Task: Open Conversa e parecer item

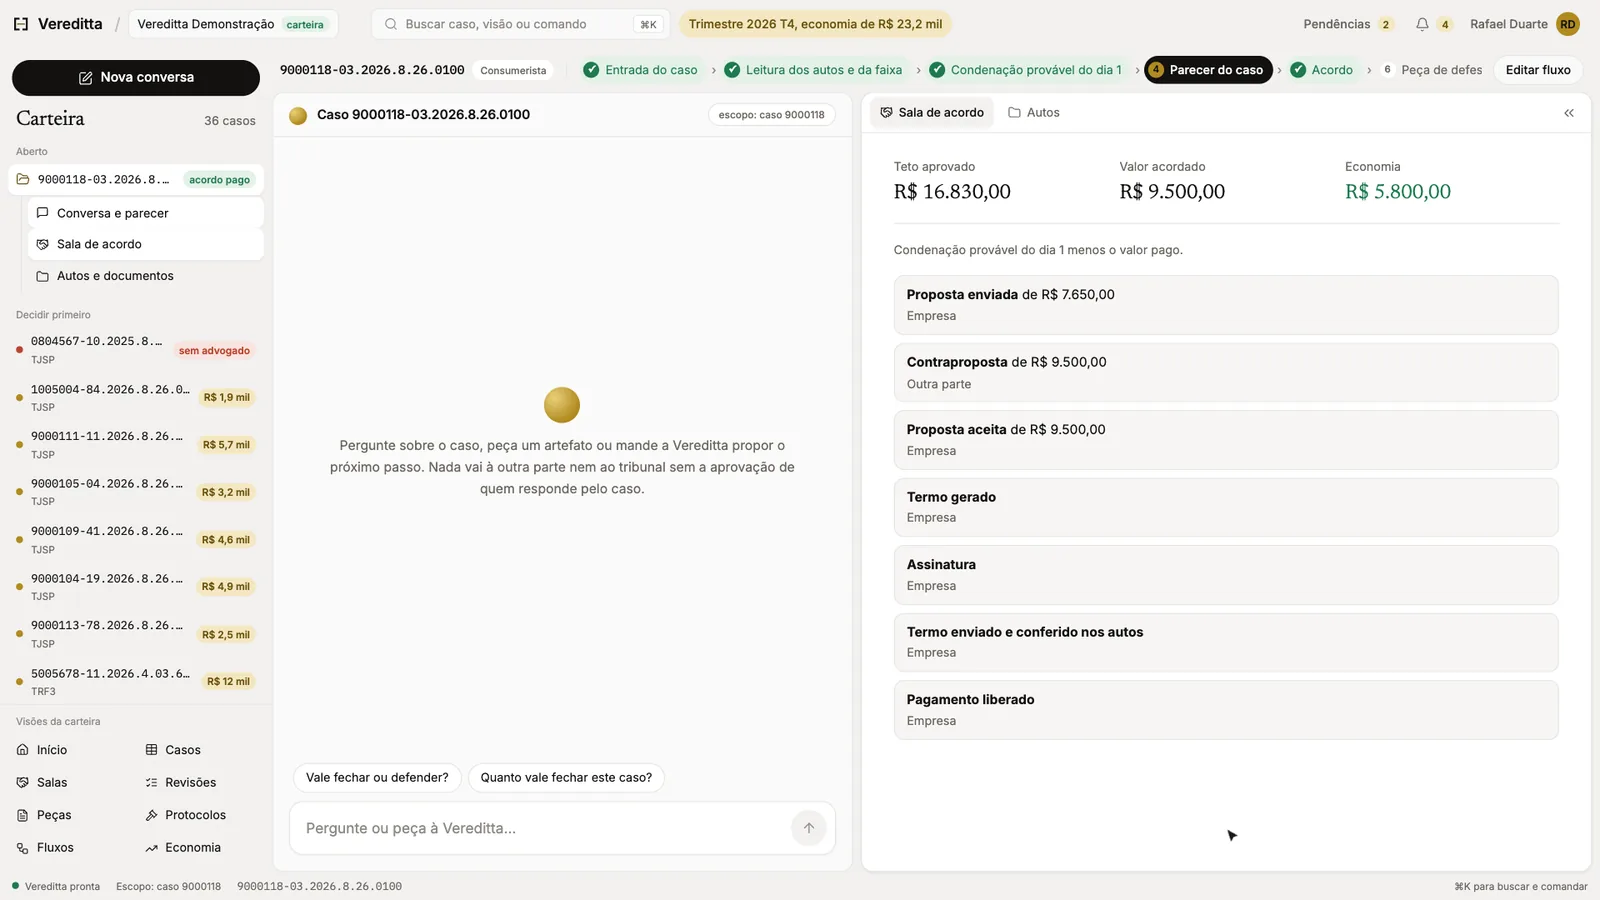Action: [x=146, y=213]
